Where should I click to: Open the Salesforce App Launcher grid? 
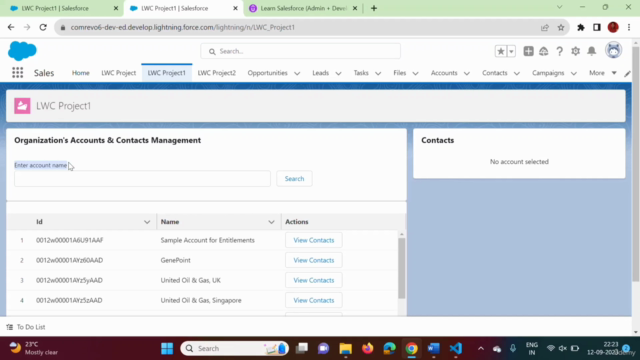point(18,73)
